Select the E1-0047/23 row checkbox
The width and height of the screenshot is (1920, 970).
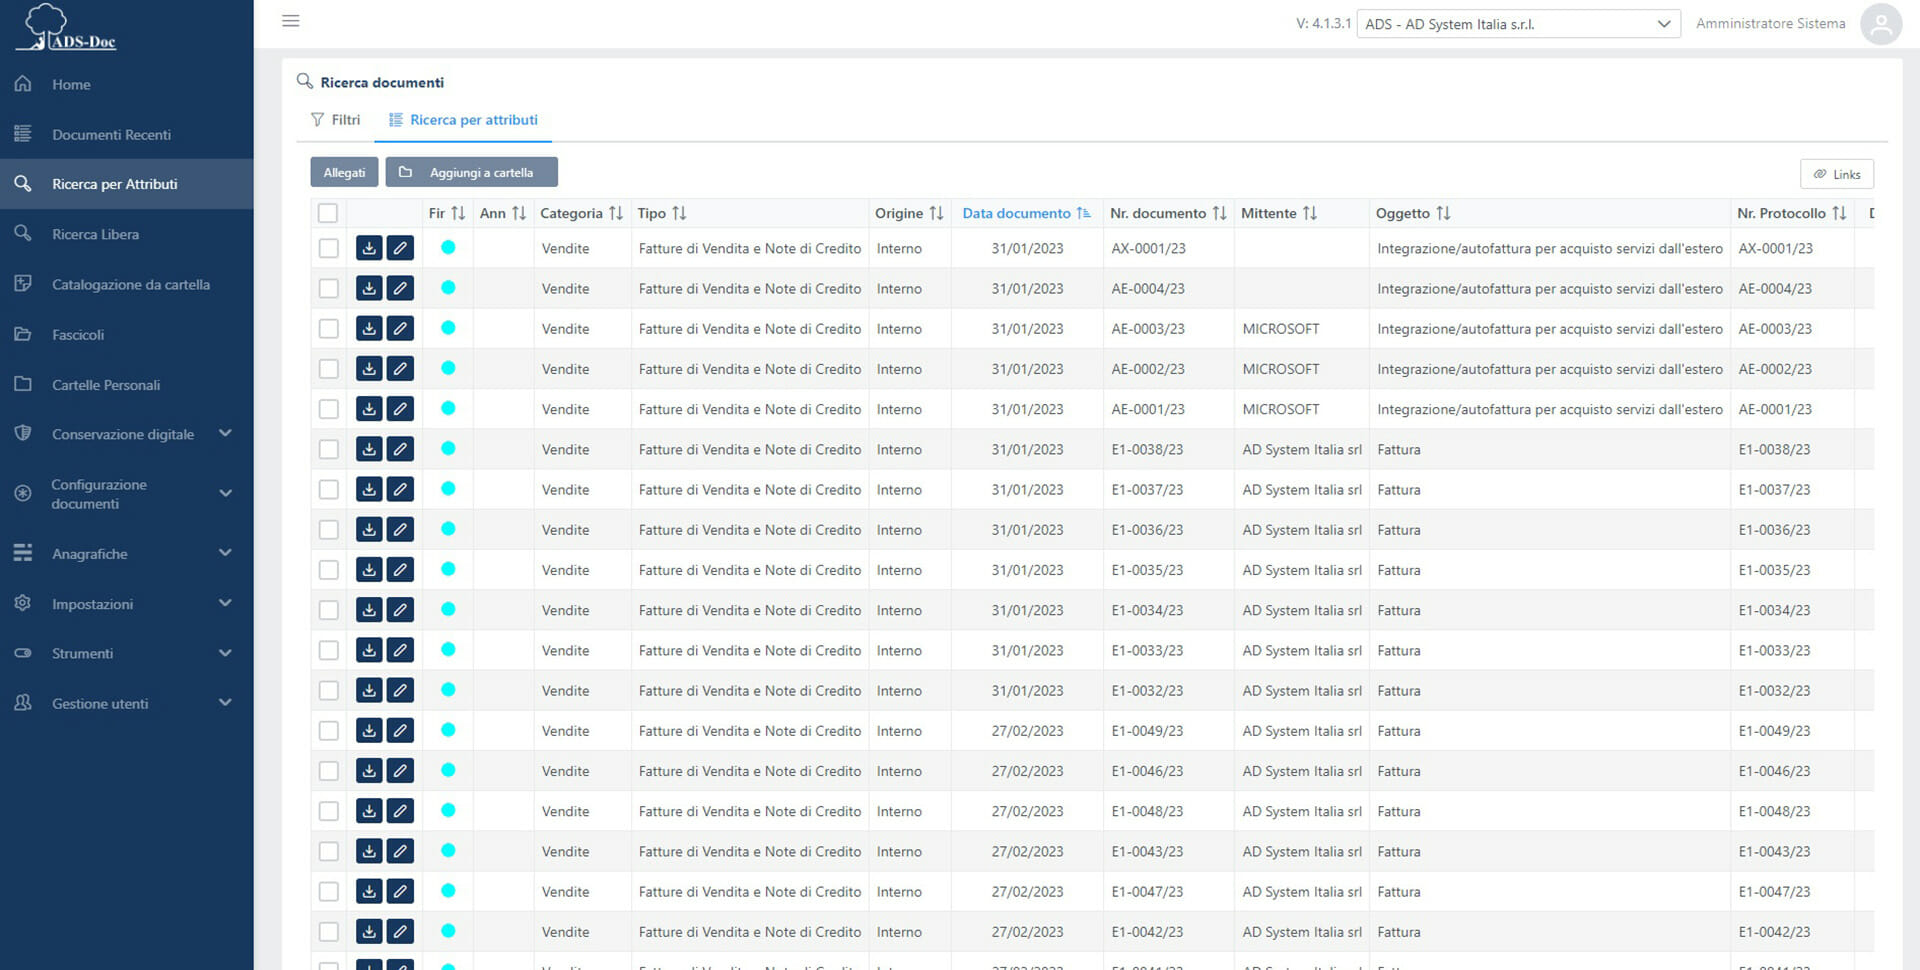click(328, 891)
